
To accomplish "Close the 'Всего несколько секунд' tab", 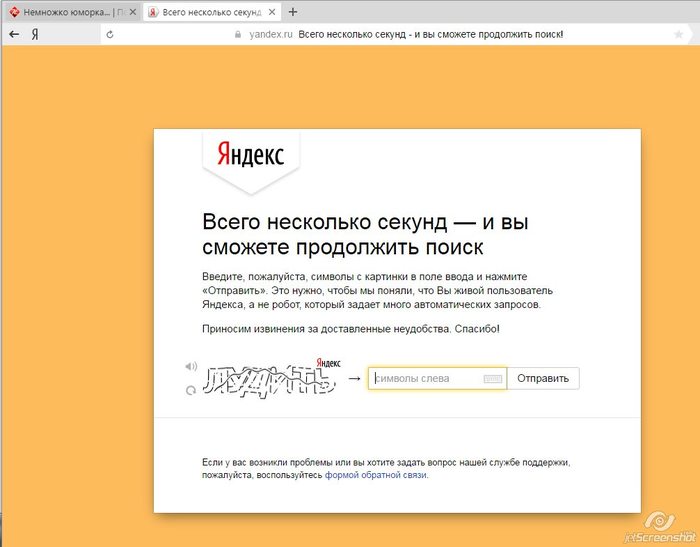I will point(272,12).
